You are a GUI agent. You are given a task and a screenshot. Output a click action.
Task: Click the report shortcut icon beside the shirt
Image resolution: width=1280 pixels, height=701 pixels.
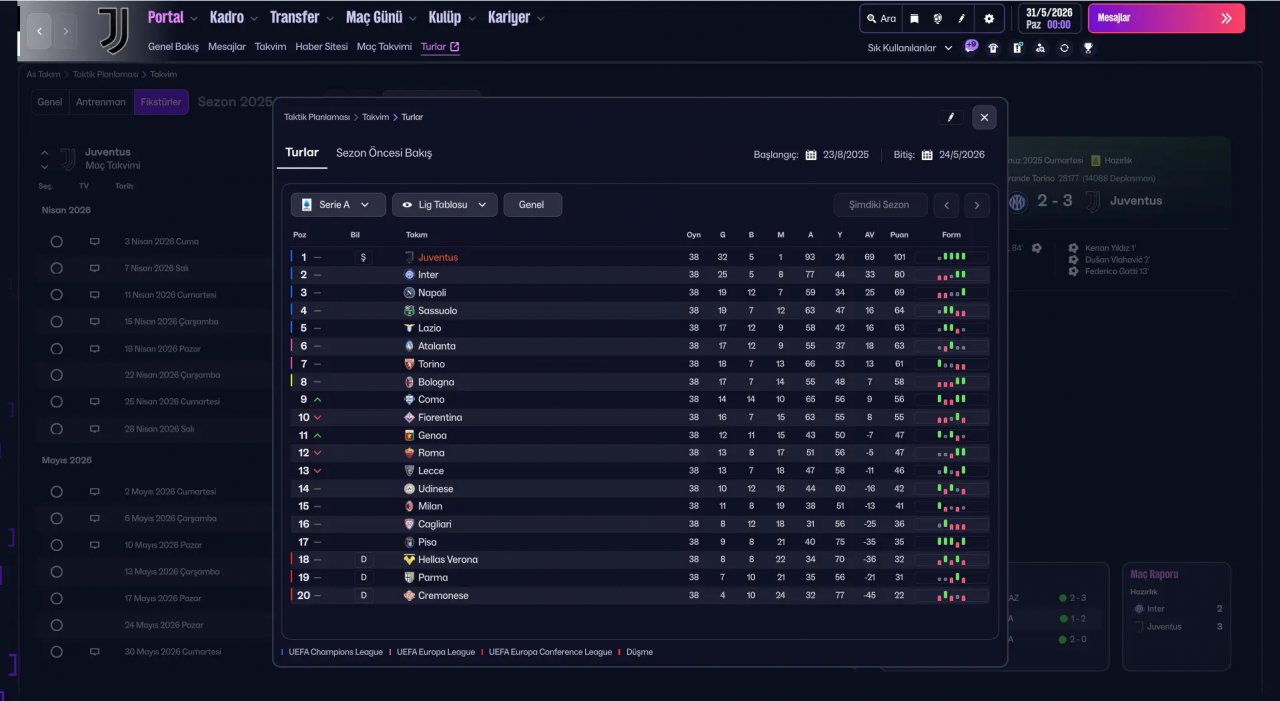point(1017,47)
